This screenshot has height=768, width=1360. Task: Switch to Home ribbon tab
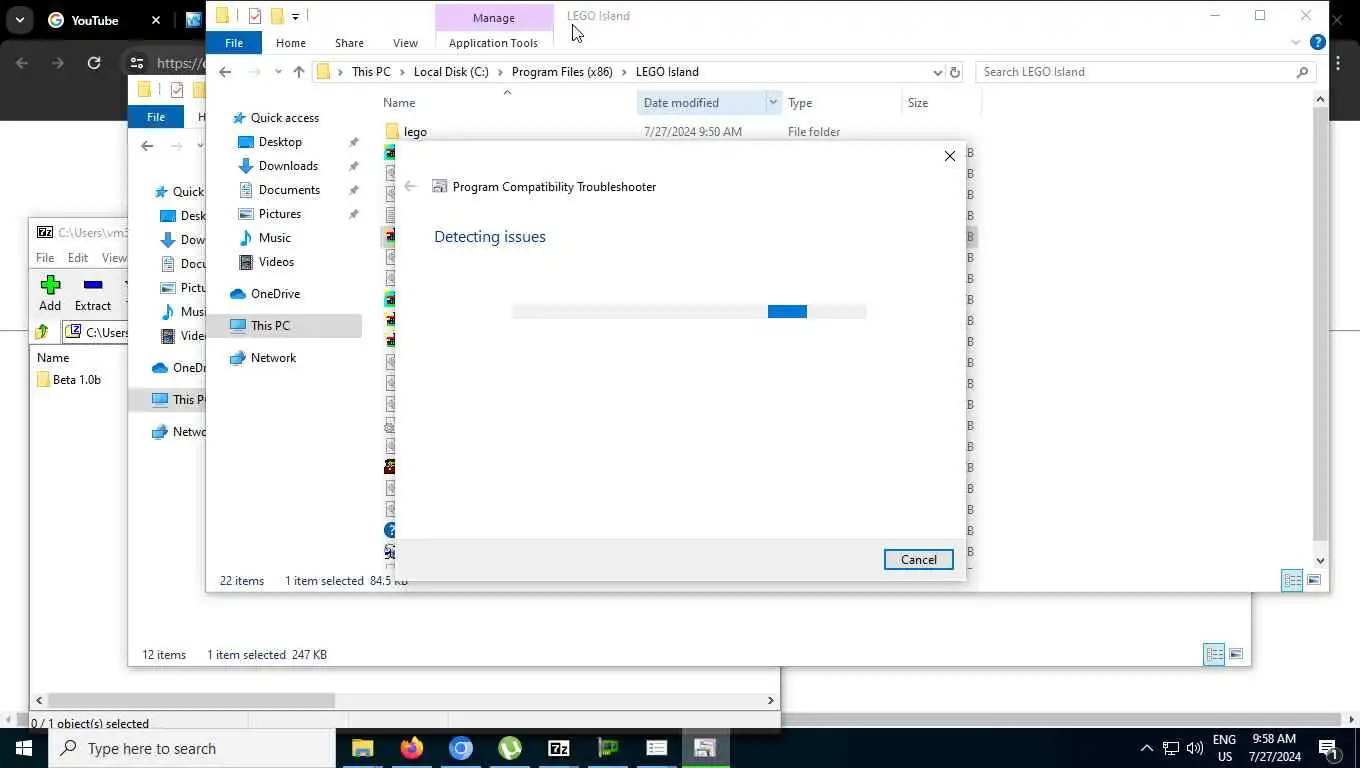[291, 43]
